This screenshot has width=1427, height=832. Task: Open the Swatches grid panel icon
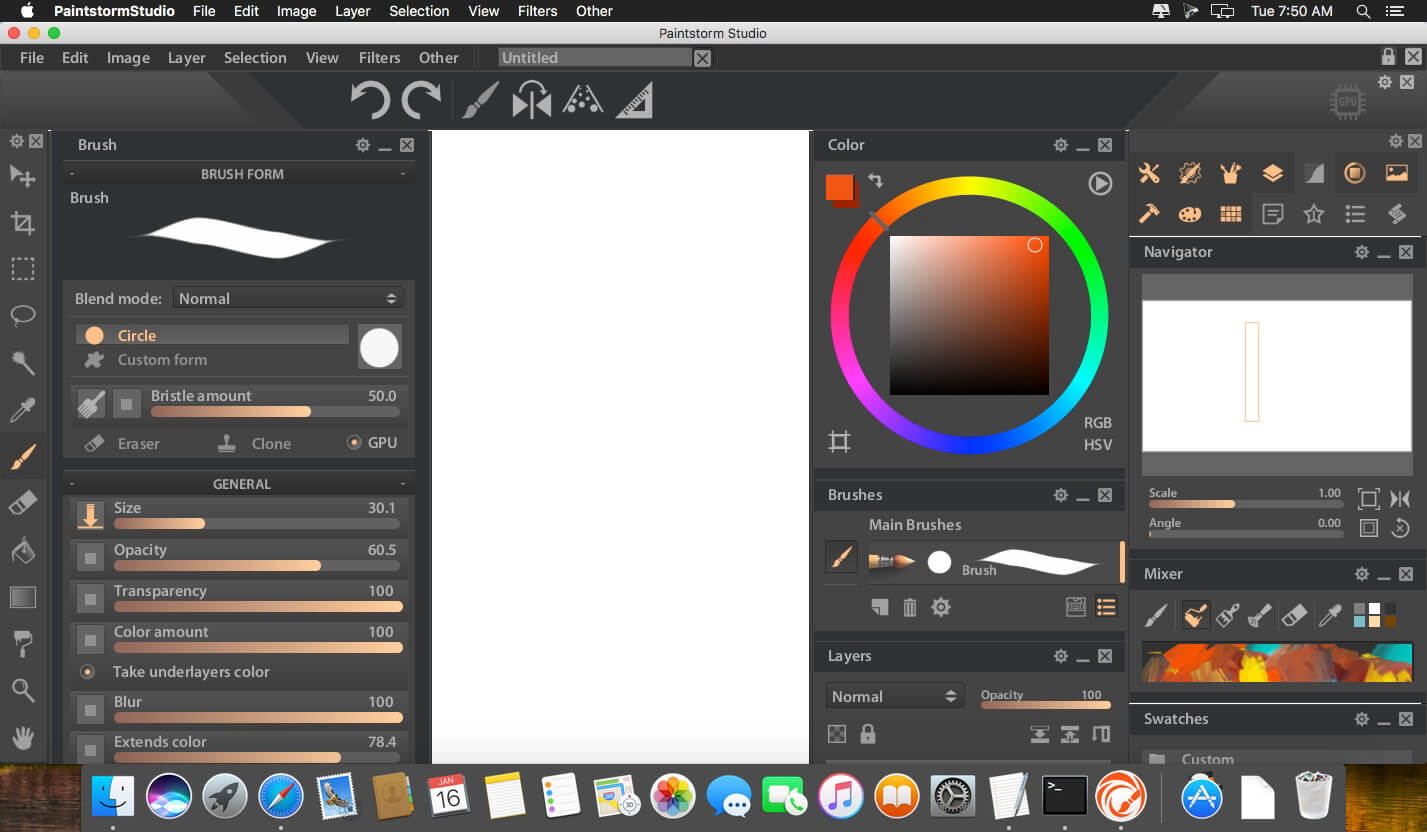(1230, 213)
